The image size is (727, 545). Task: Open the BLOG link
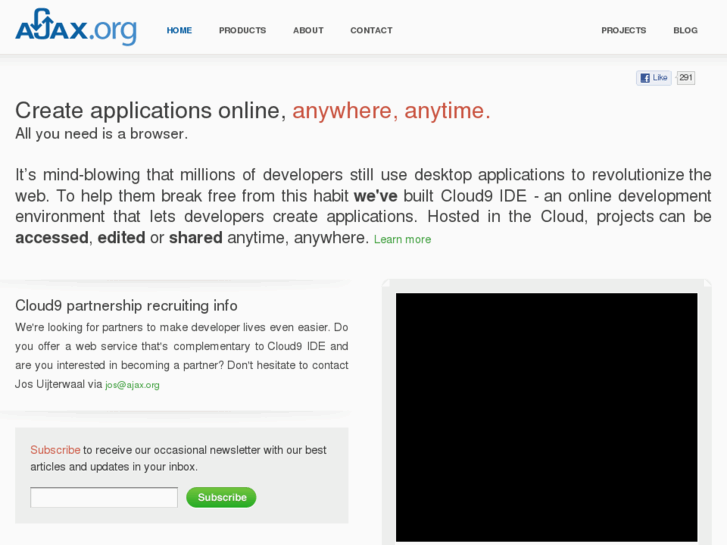(685, 31)
